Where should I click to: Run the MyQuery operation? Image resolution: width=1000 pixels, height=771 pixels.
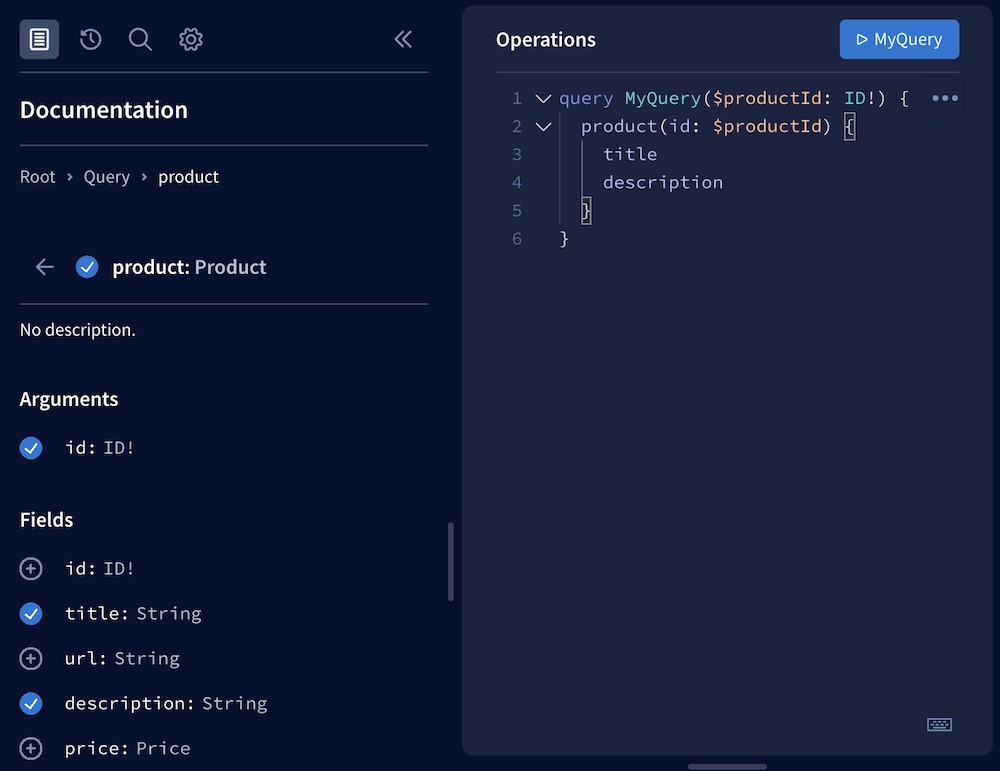899,39
